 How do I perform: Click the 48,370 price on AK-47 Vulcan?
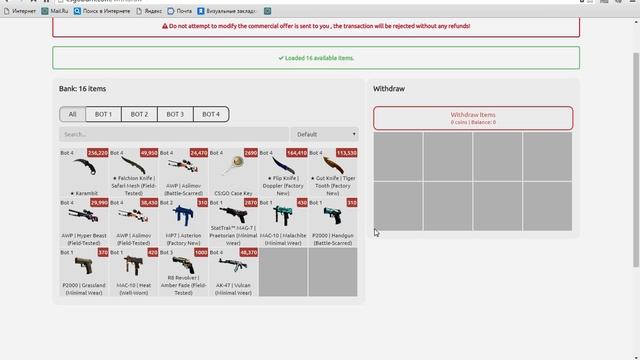click(x=249, y=252)
